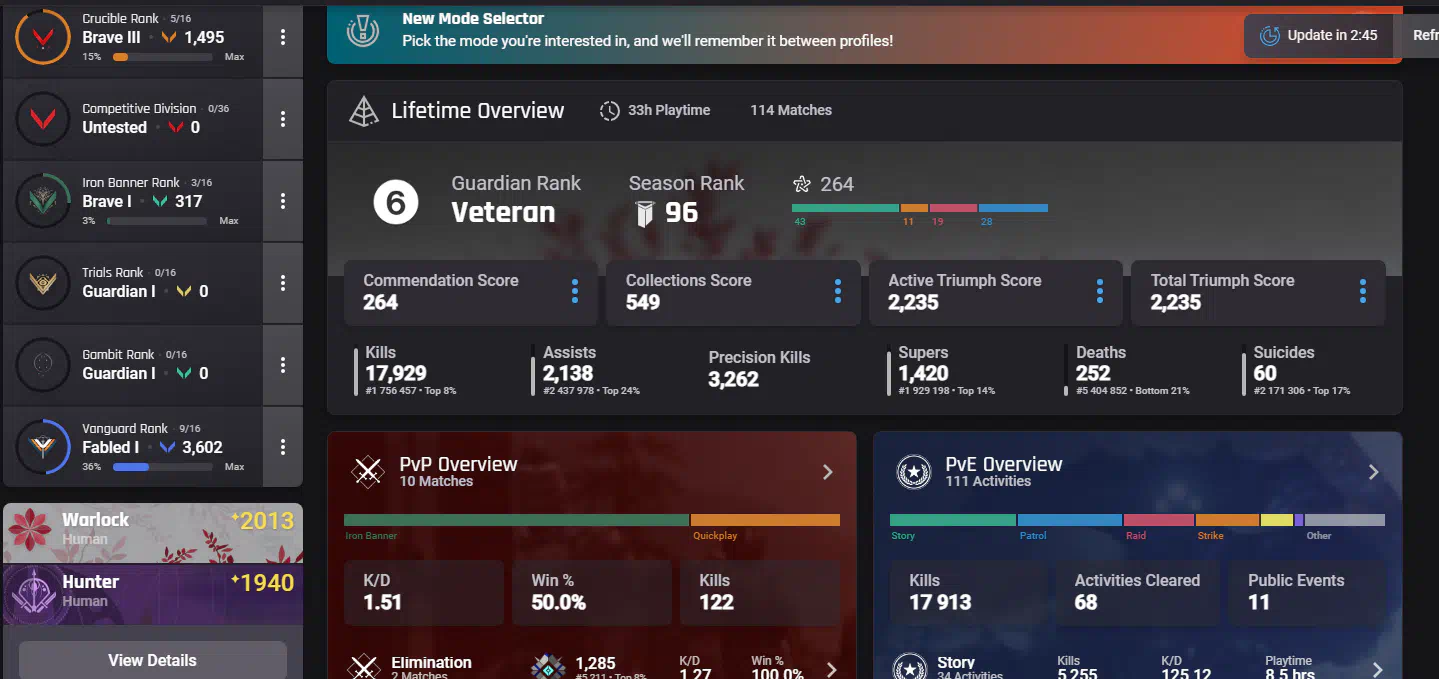
Task: Open Crucible Rank options menu
Action: [x=283, y=37]
